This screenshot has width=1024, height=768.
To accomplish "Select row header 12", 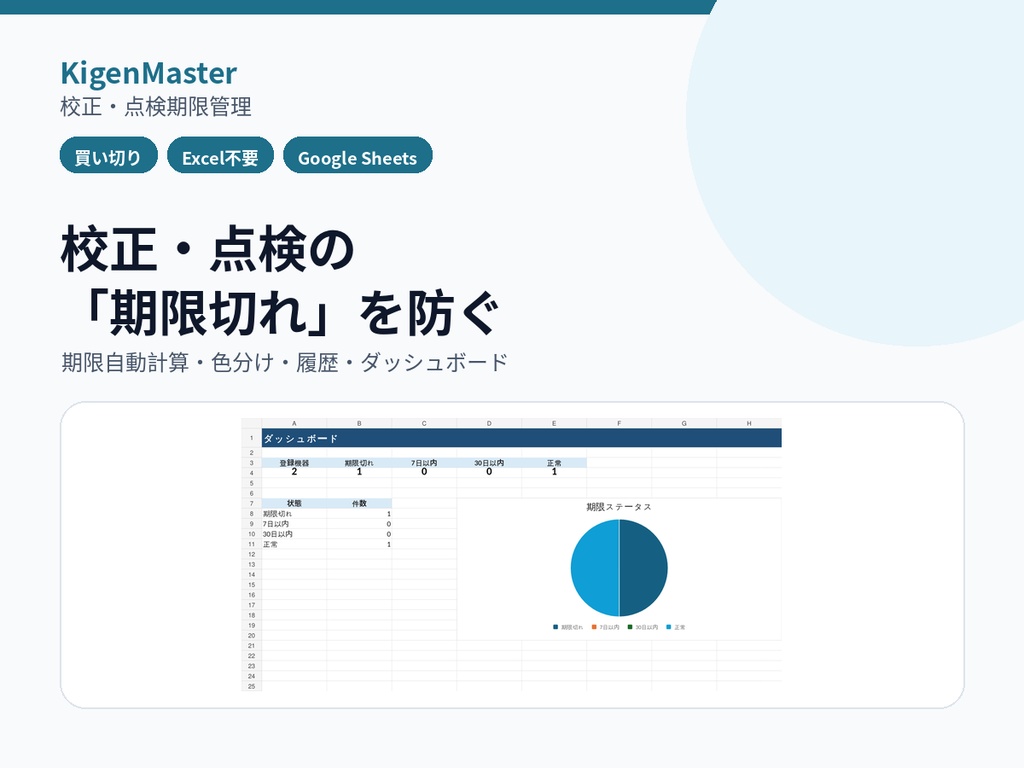I will (x=251, y=554).
